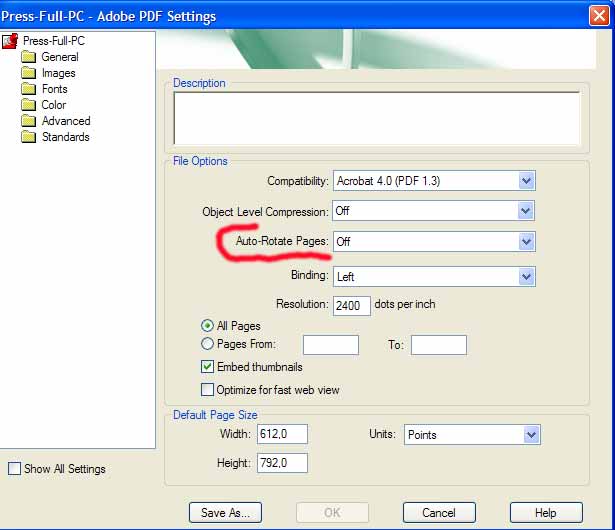Image resolution: width=615 pixels, height=530 pixels.
Task: Click the Fonts folder icon
Action: tap(29, 89)
